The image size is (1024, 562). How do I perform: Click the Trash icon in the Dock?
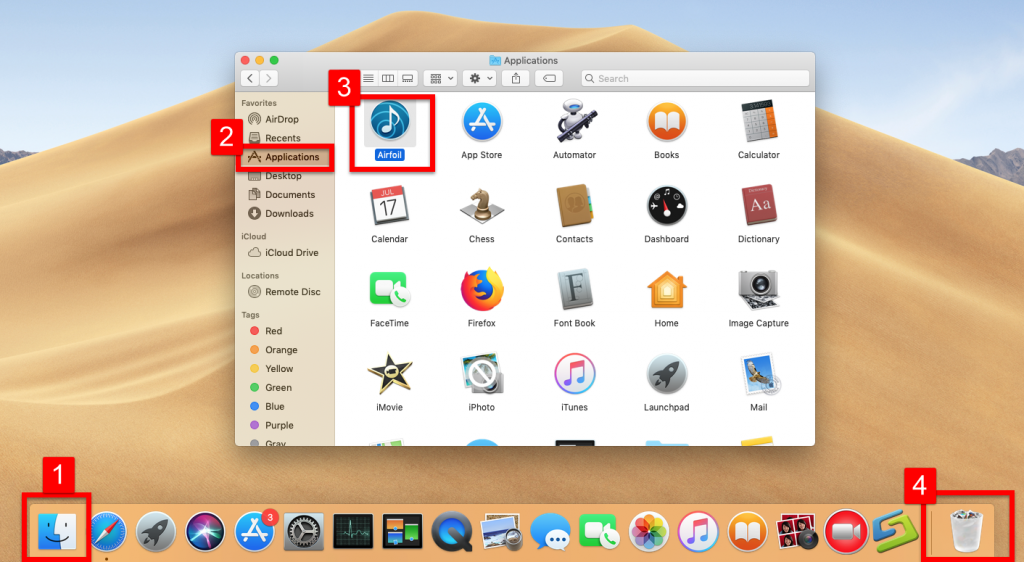tap(966, 530)
